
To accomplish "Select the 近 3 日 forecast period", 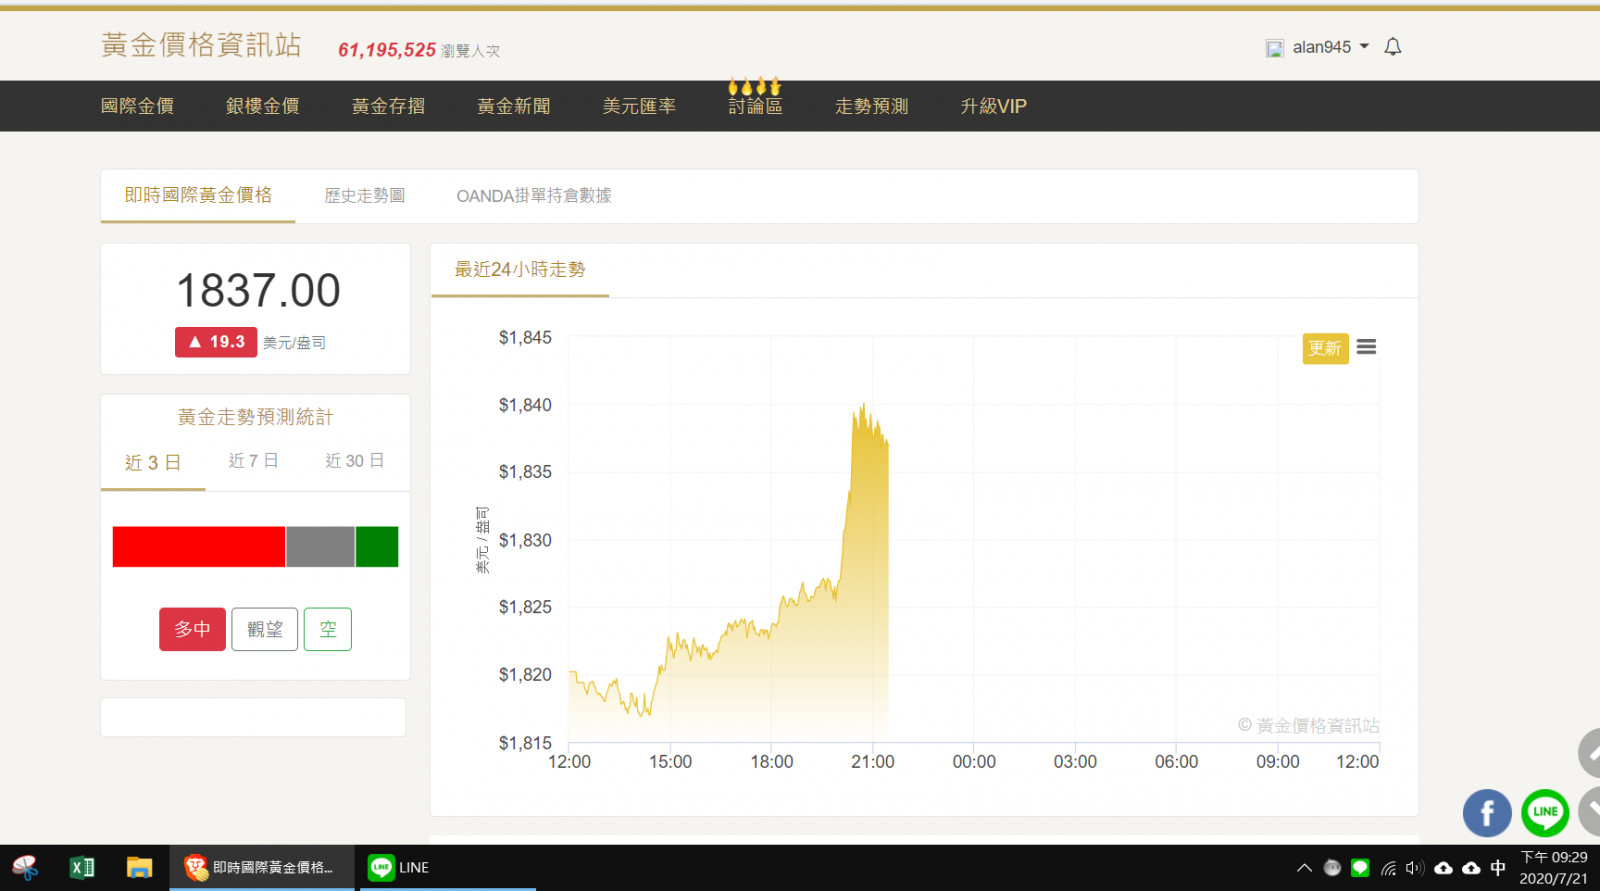I will click(153, 462).
